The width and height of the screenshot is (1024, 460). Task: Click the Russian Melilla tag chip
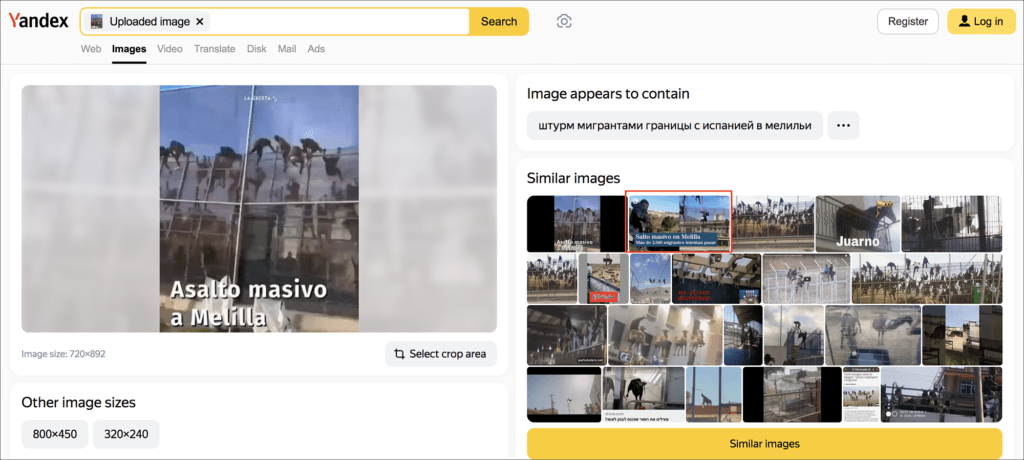[x=674, y=126]
